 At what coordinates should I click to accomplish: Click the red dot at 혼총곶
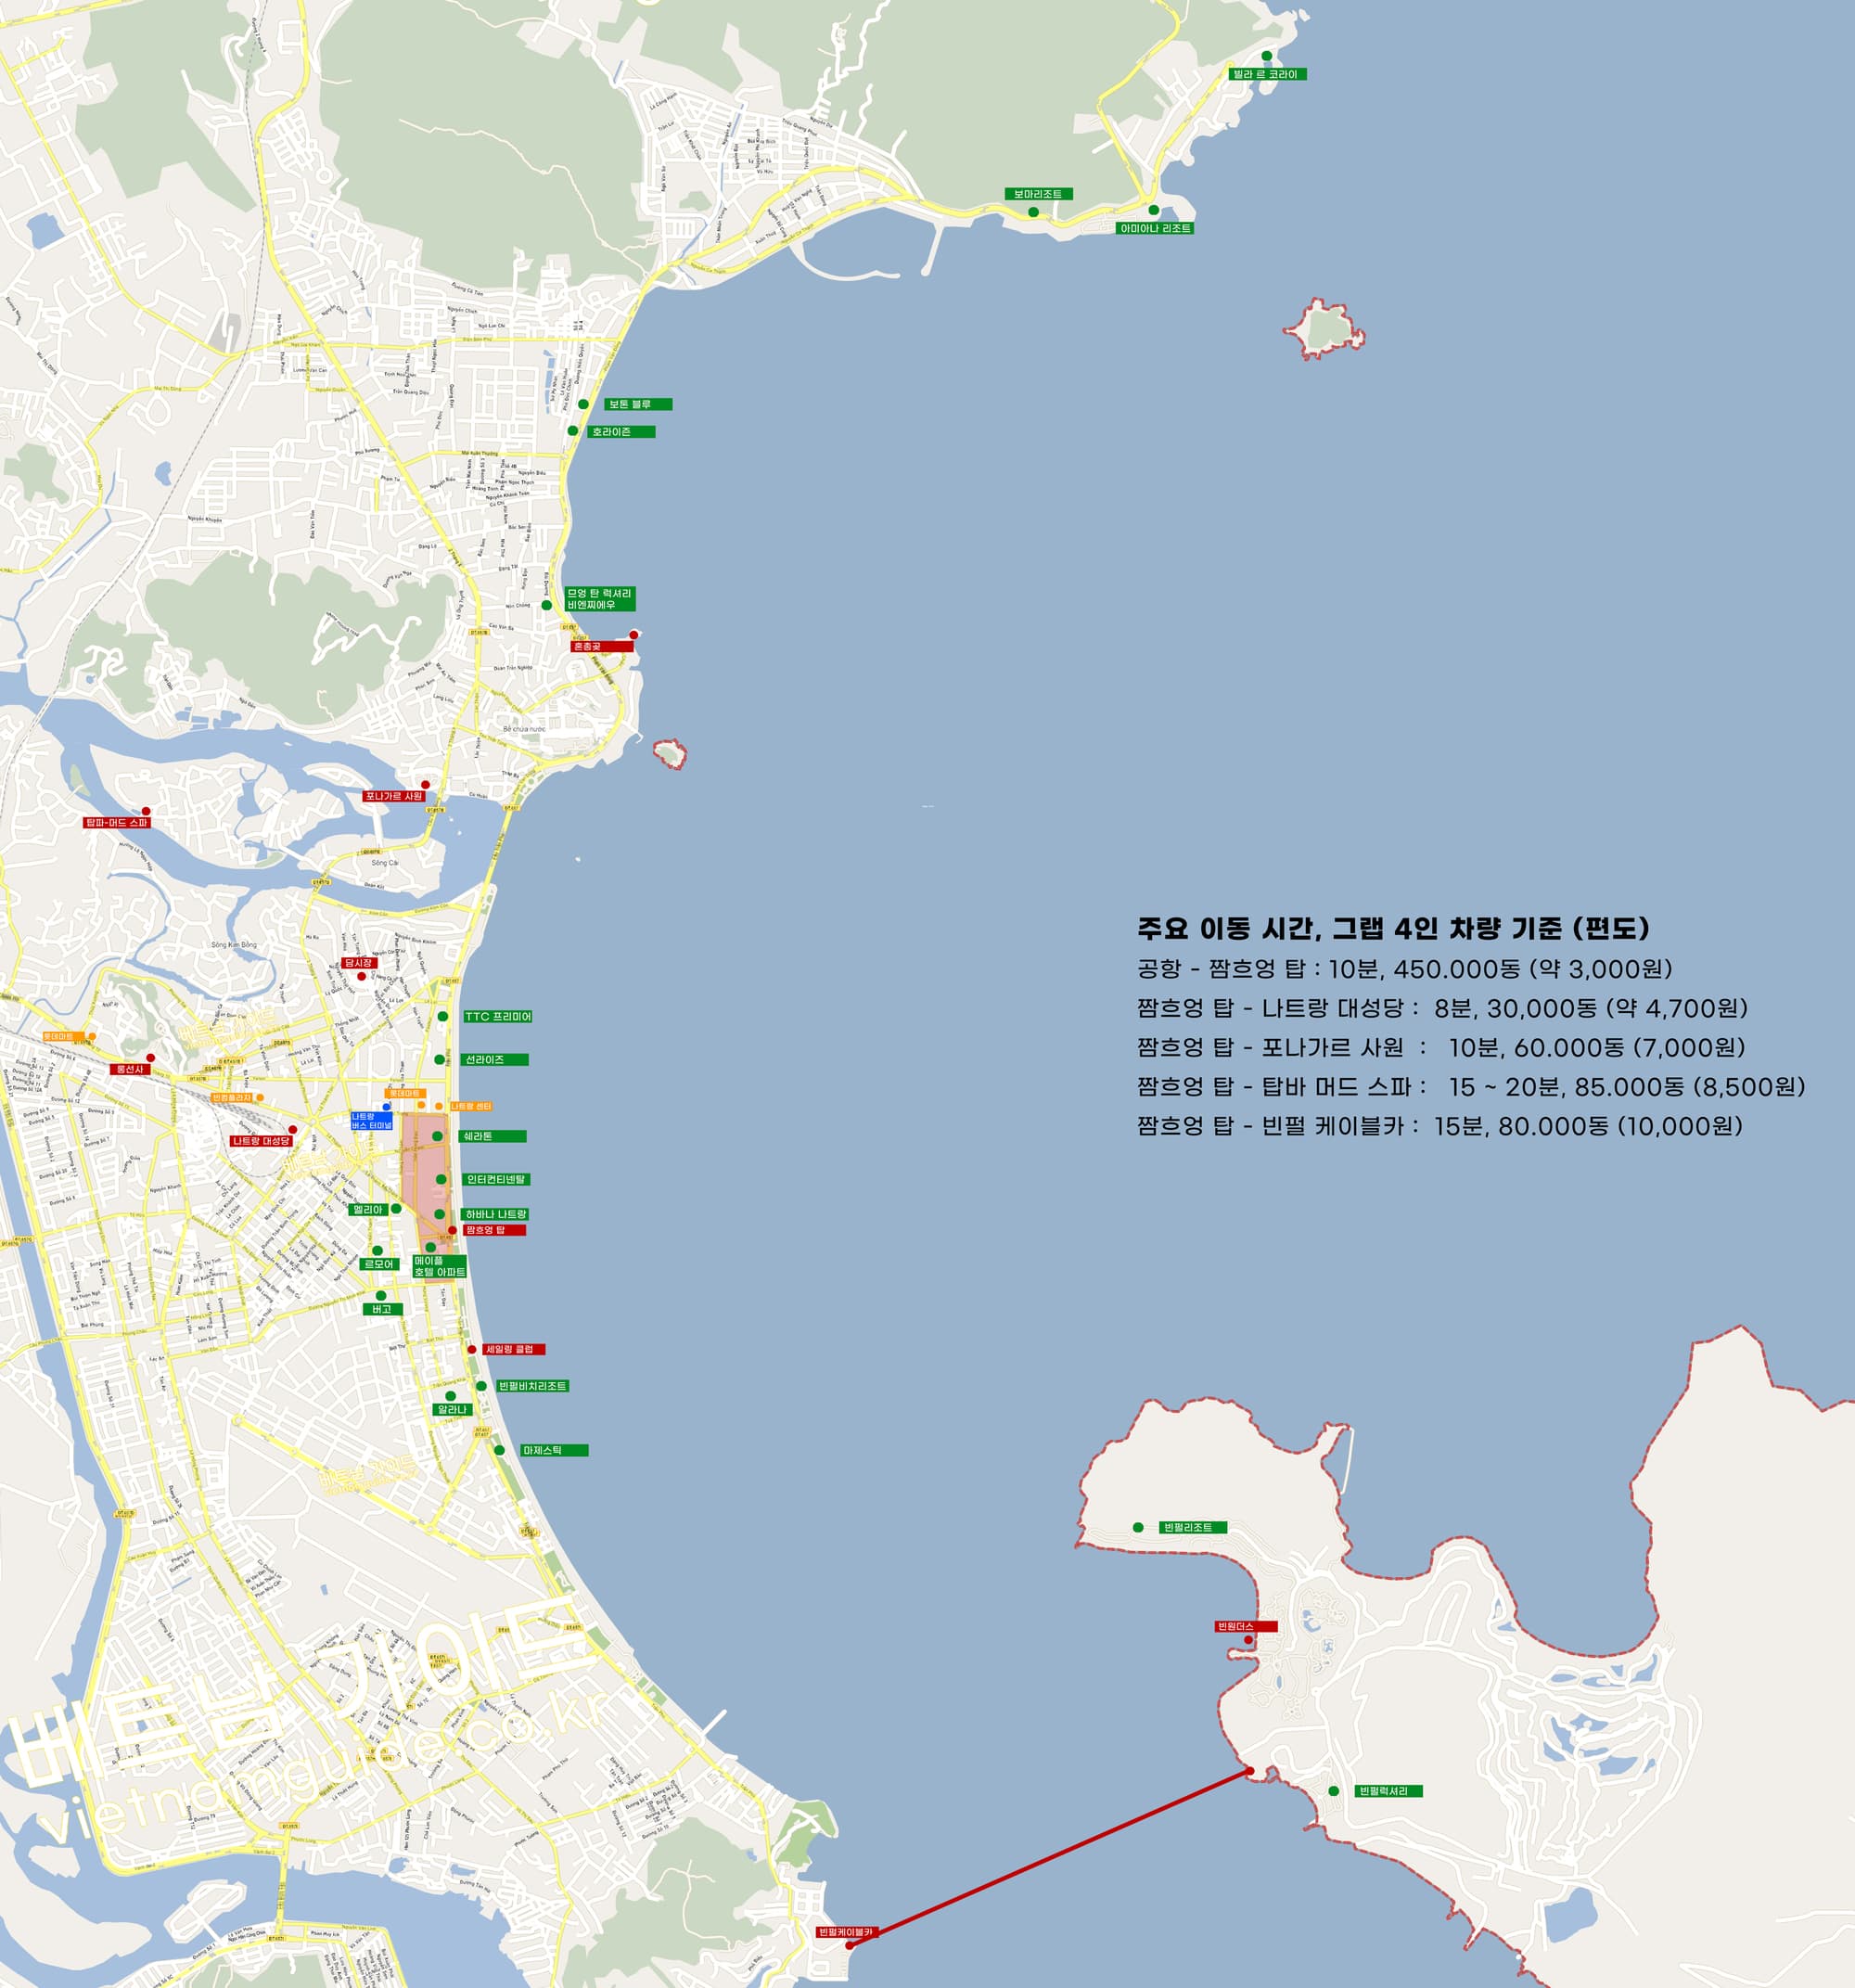(x=634, y=634)
